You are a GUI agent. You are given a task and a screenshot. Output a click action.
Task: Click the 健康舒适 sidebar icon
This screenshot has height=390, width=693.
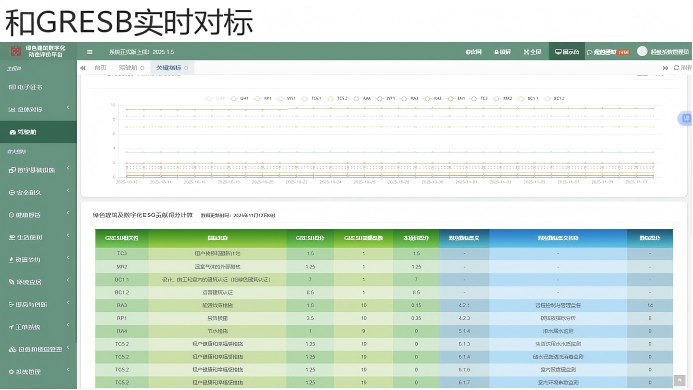pos(12,215)
